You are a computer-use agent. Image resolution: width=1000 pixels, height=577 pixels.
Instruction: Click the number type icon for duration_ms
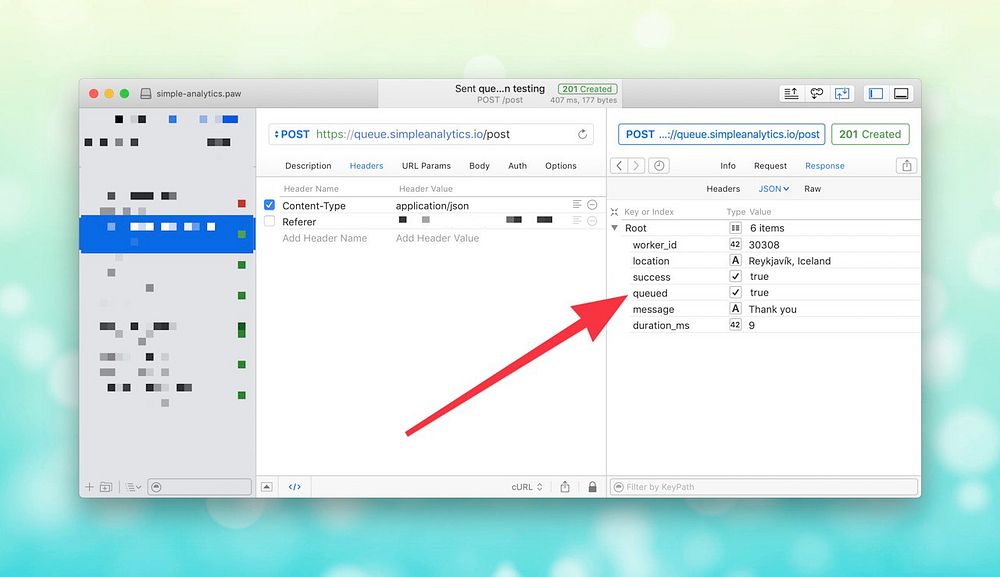point(735,325)
